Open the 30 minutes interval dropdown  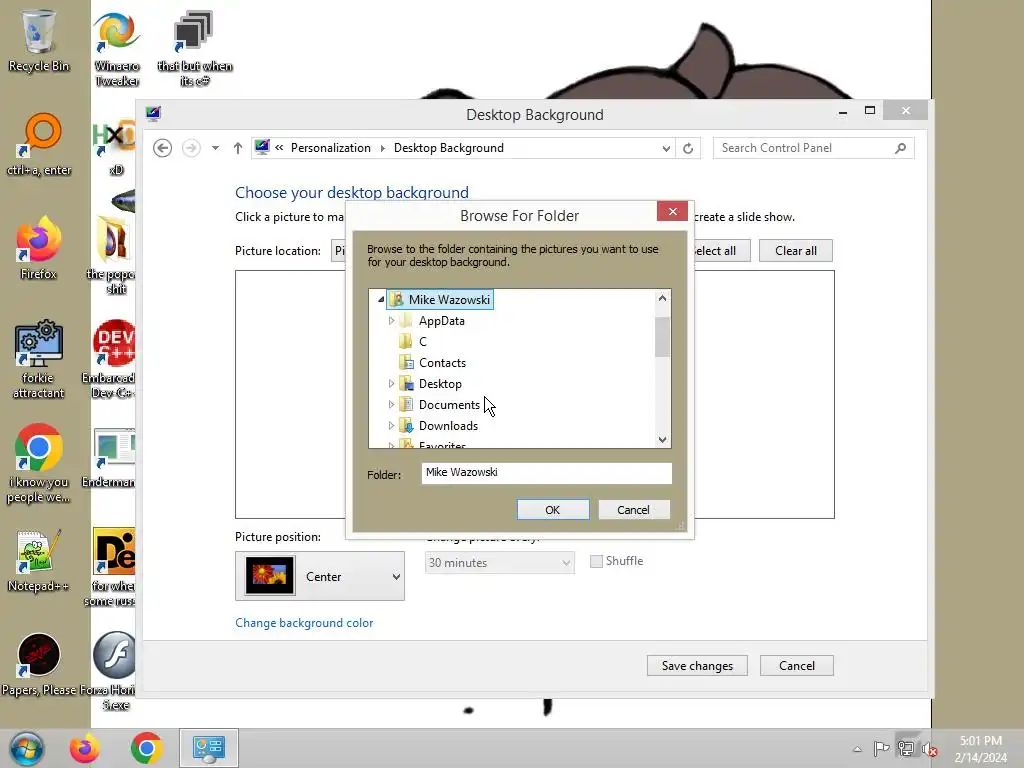pos(500,563)
